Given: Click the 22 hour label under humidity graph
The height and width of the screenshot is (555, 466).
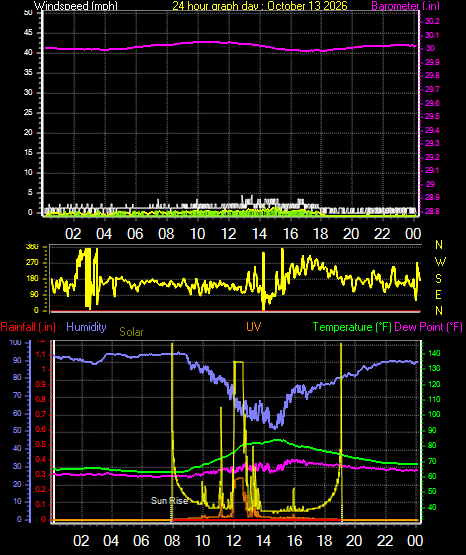Looking at the screenshot, I should tap(385, 541).
